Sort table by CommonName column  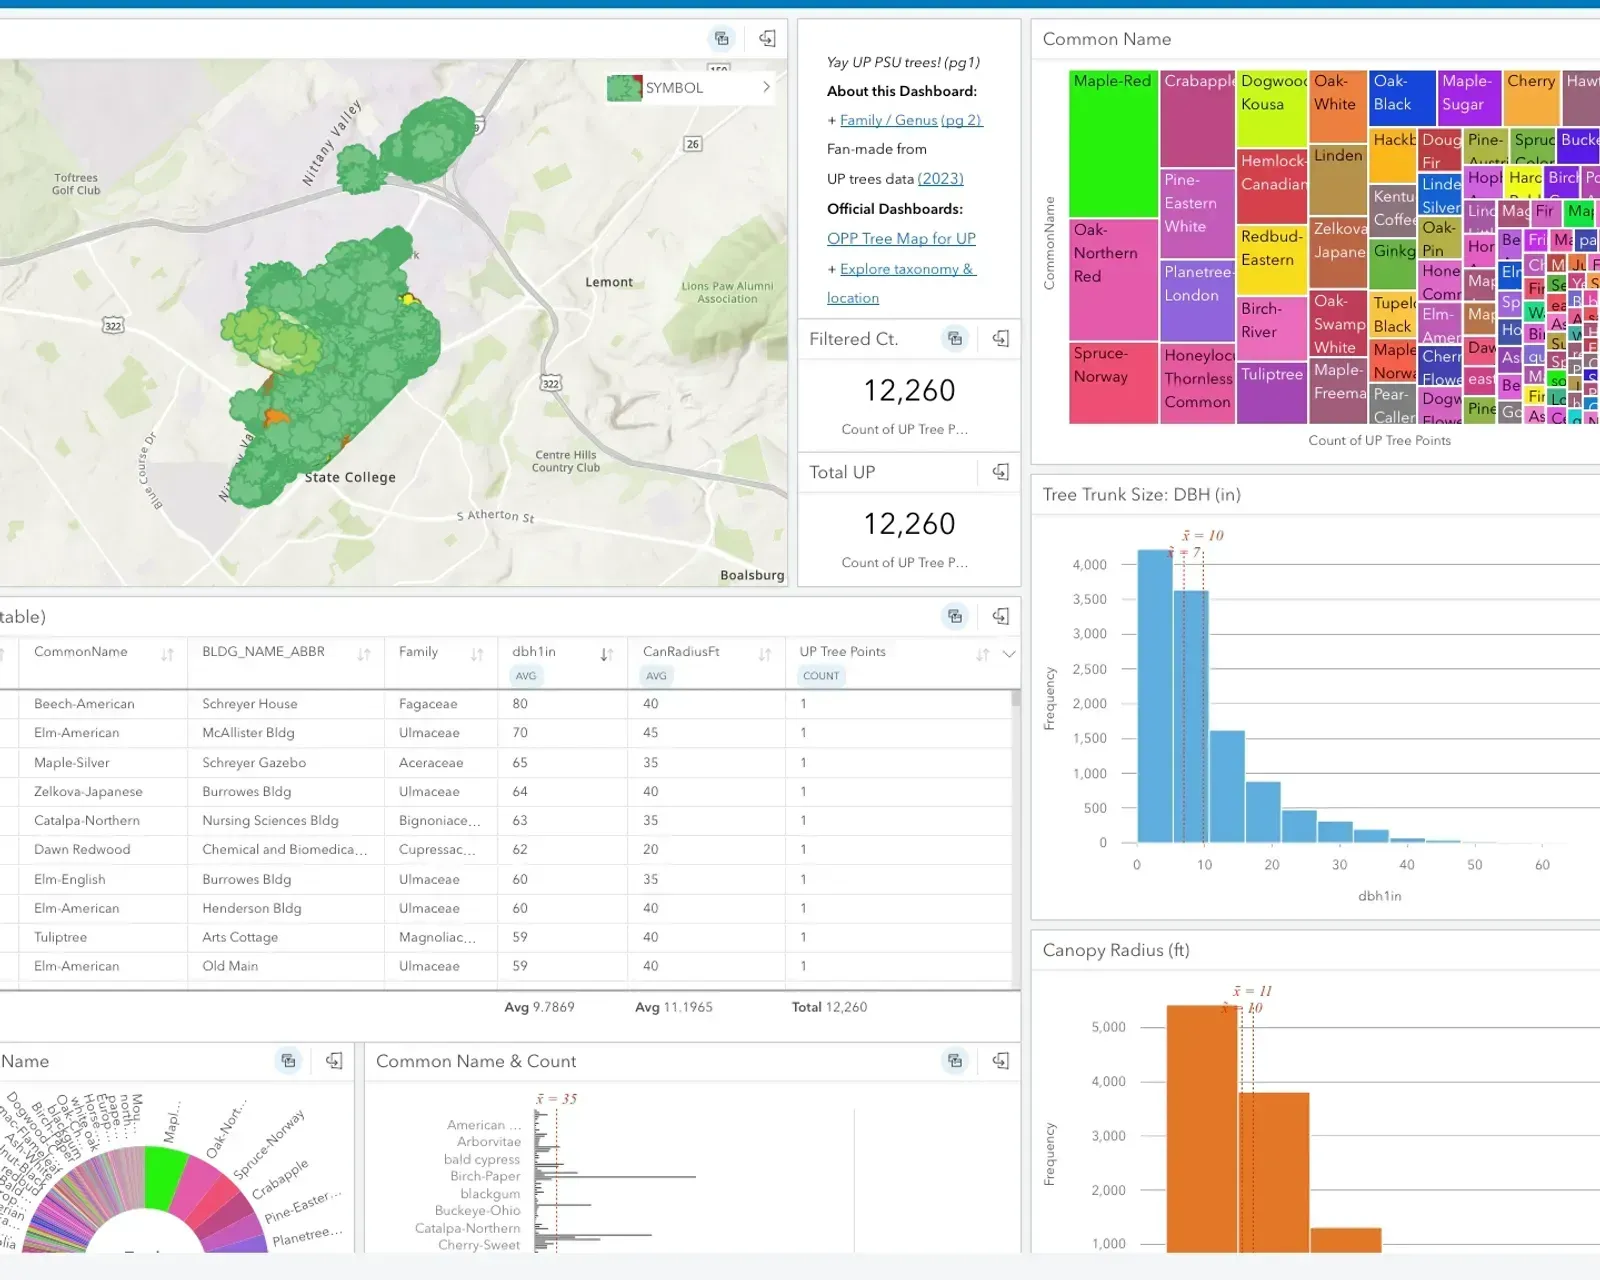tap(167, 654)
